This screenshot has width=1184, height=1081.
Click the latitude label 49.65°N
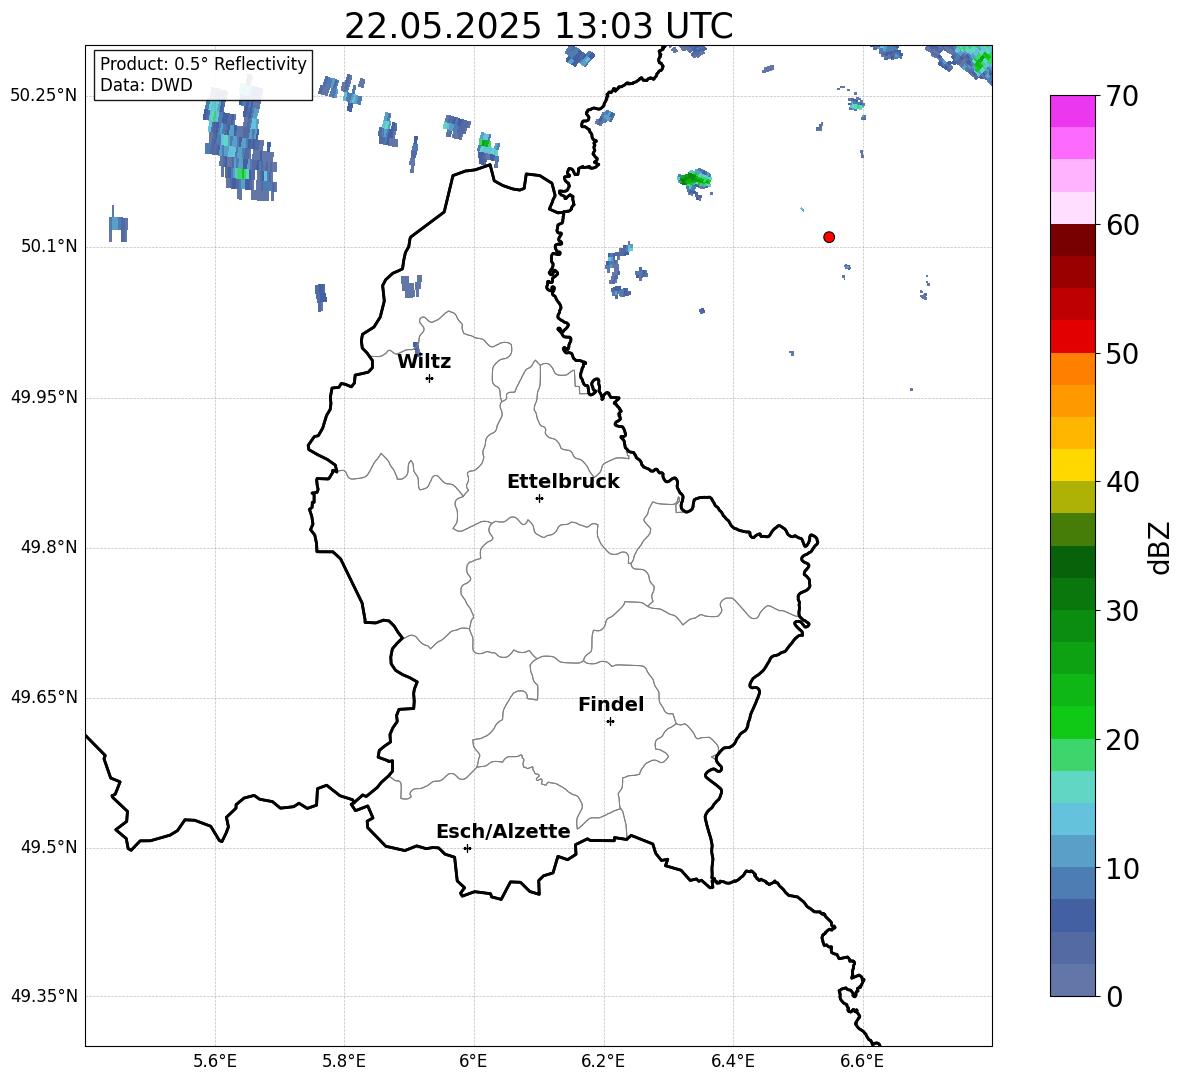[44, 697]
